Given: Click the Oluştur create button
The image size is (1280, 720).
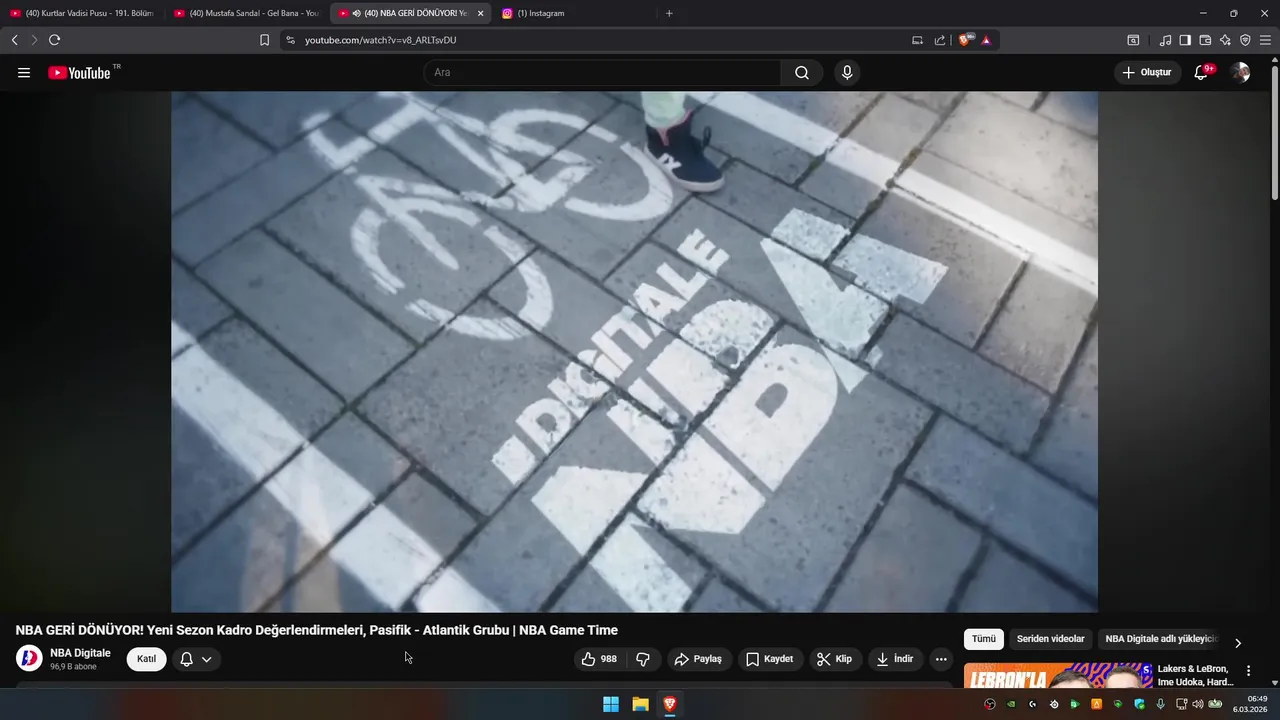Looking at the screenshot, I should coord(1147,73).
